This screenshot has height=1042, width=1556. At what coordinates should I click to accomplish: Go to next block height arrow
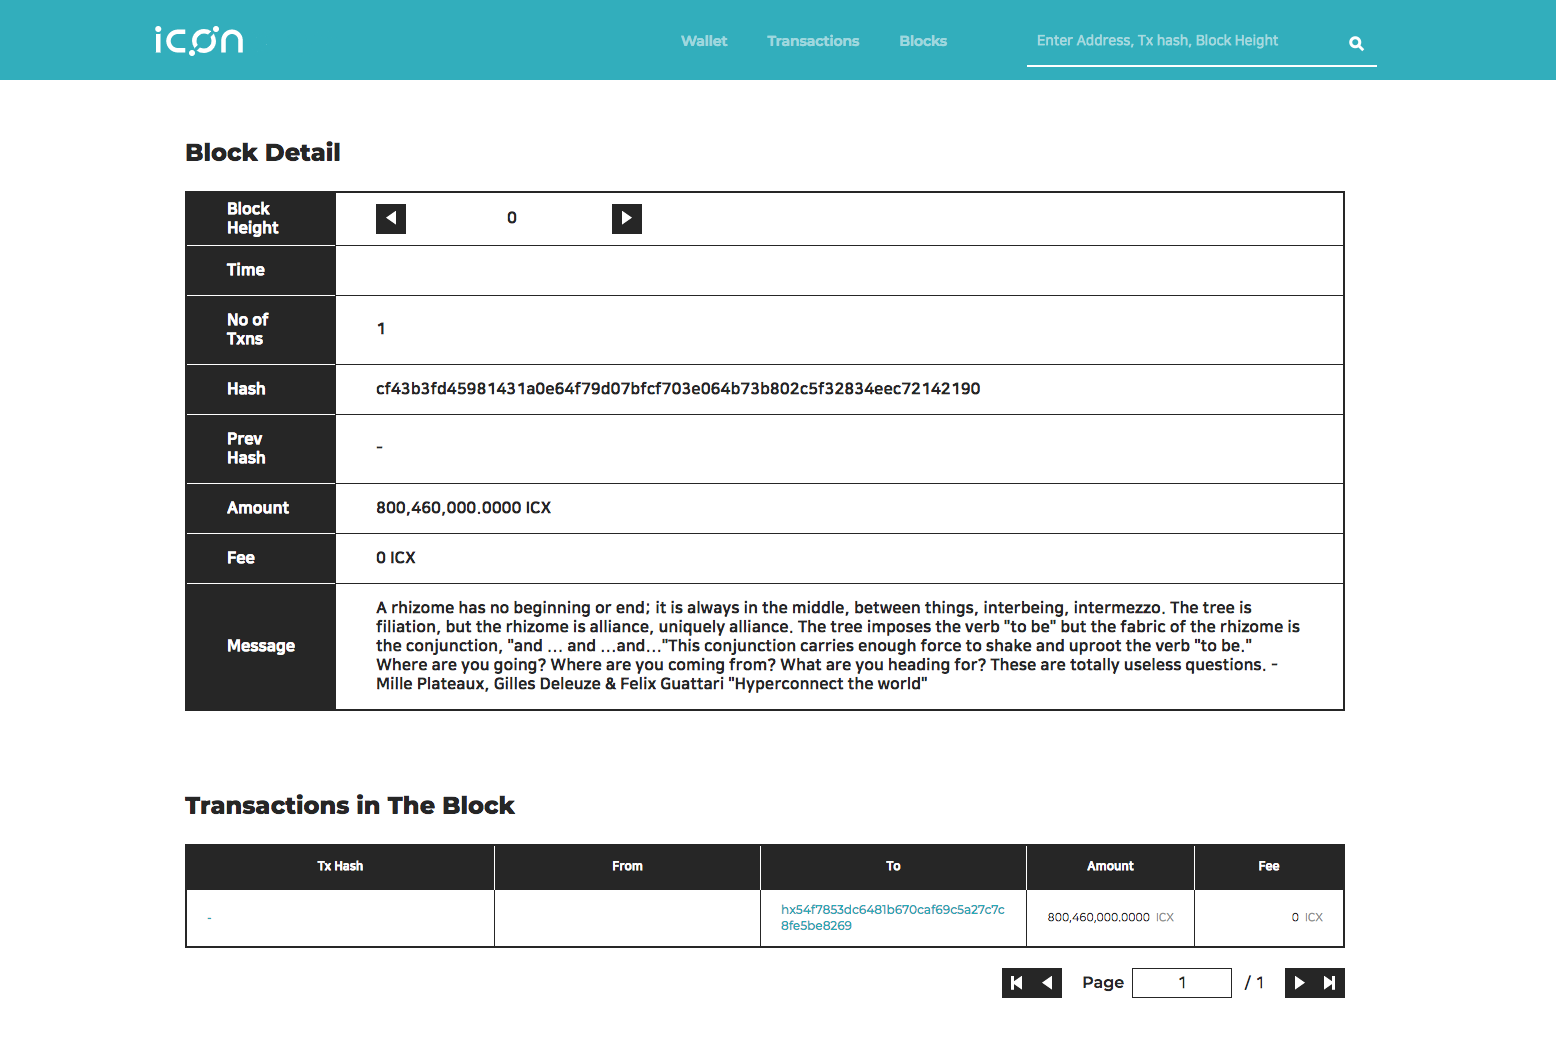627,218
